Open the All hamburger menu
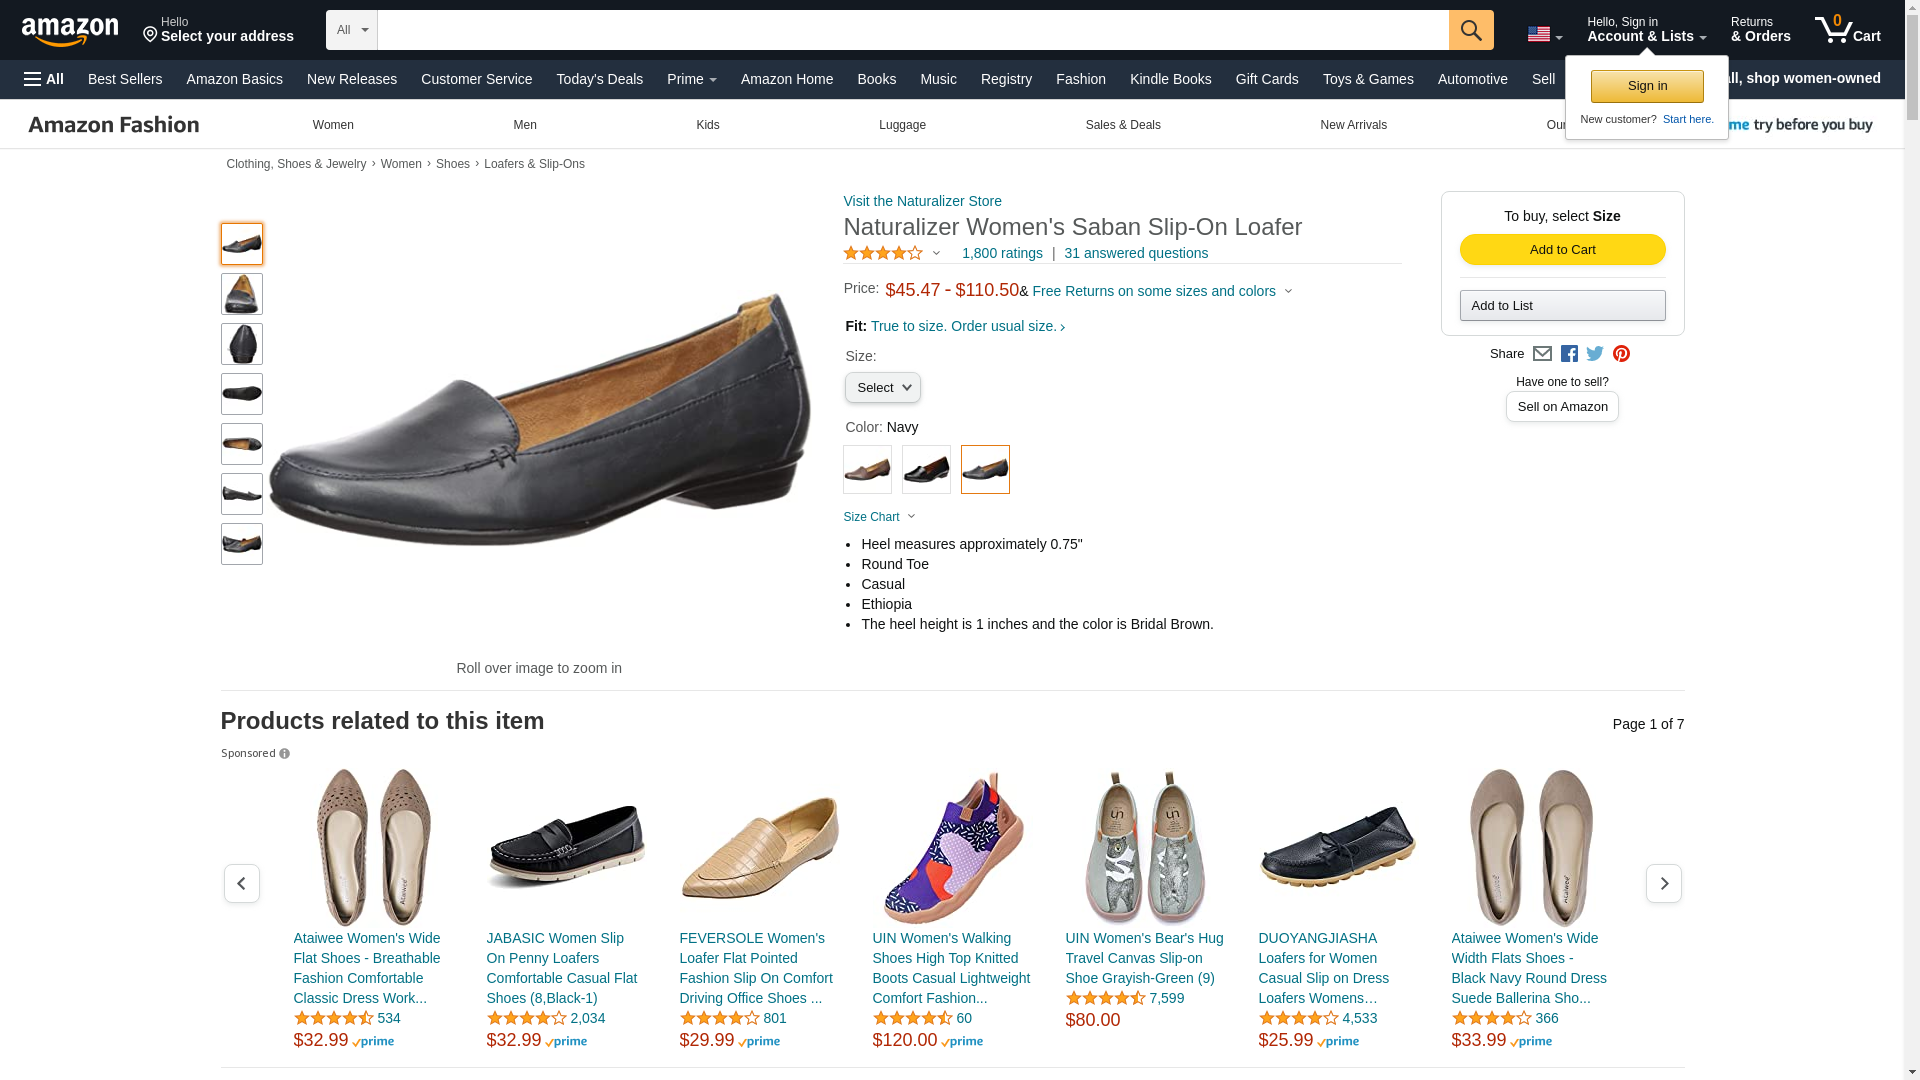1920x1080 pixels. pyautogui.click(x=44, y=79)
